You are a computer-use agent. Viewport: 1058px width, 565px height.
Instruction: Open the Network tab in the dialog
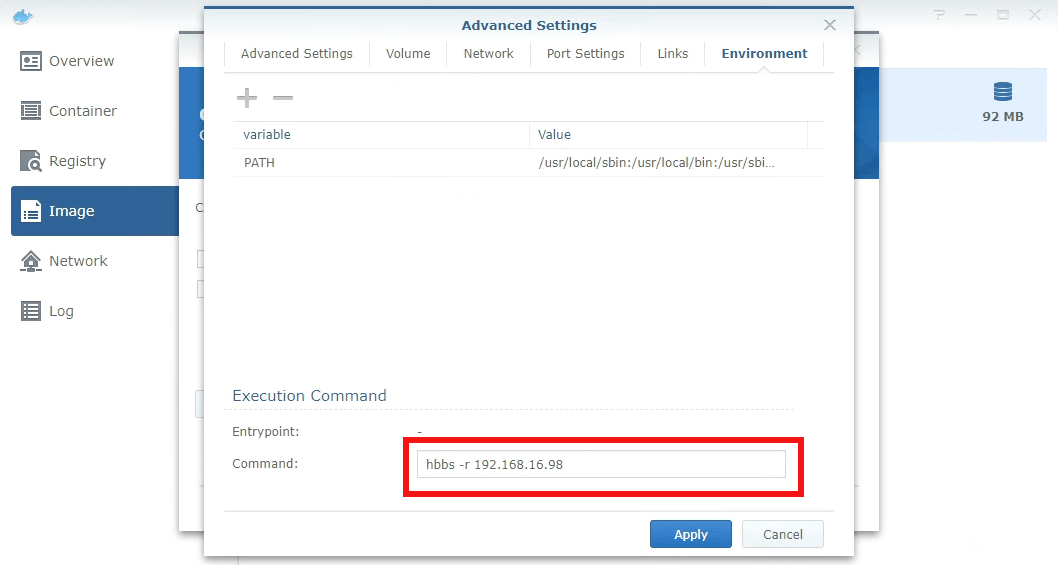(488, 54)
